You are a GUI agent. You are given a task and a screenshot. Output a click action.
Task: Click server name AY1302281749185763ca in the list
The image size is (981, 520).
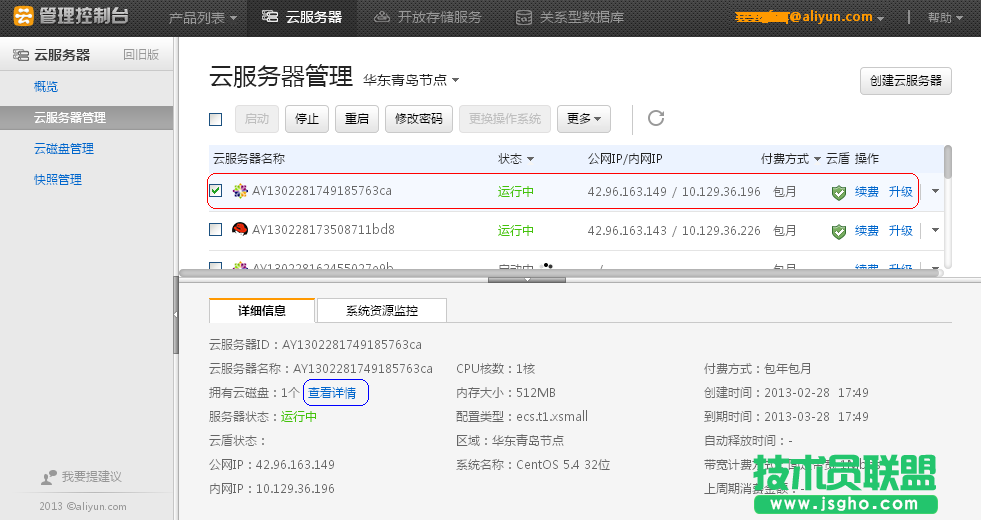(322, 191)
